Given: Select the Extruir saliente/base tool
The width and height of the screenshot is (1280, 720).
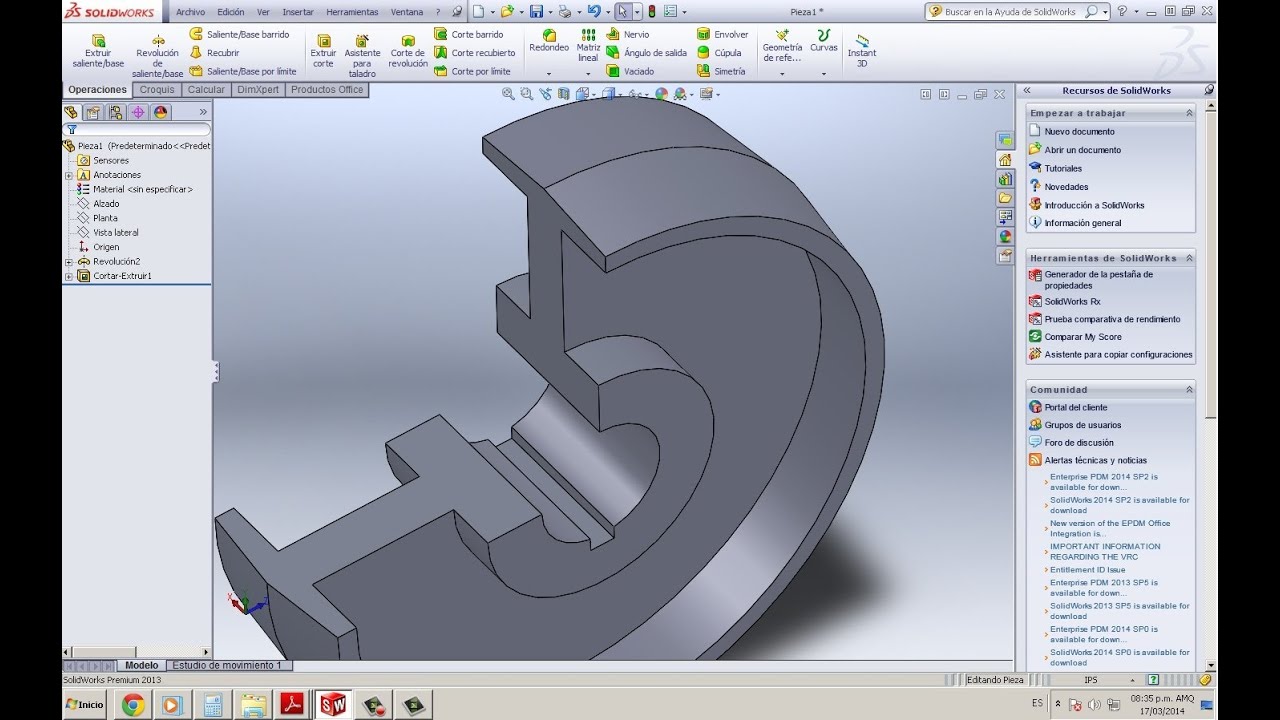Looking at the screenshot, I should pos(98,50).
